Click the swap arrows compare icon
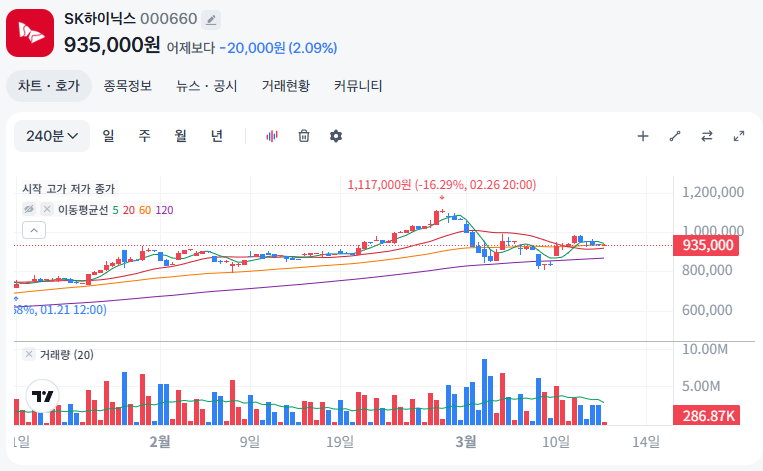The height and width of the screenshot is (471, 763). coord(707,136)
